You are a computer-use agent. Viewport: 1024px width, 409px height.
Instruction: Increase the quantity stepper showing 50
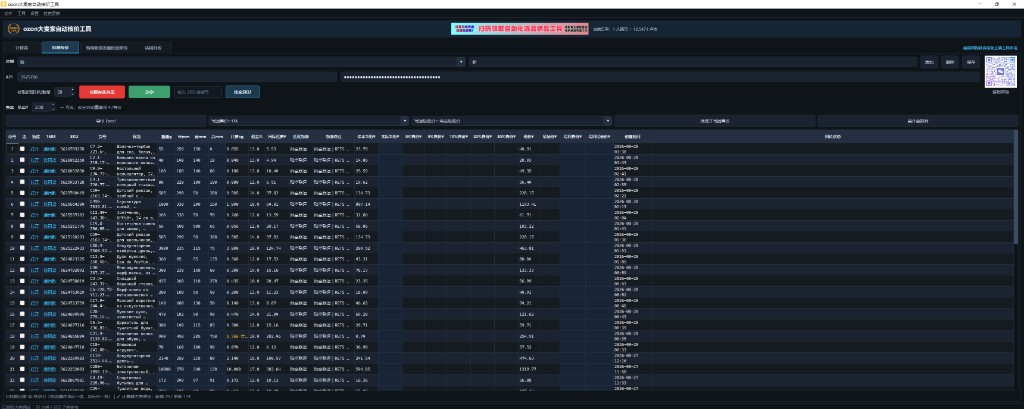coord(72,90)
